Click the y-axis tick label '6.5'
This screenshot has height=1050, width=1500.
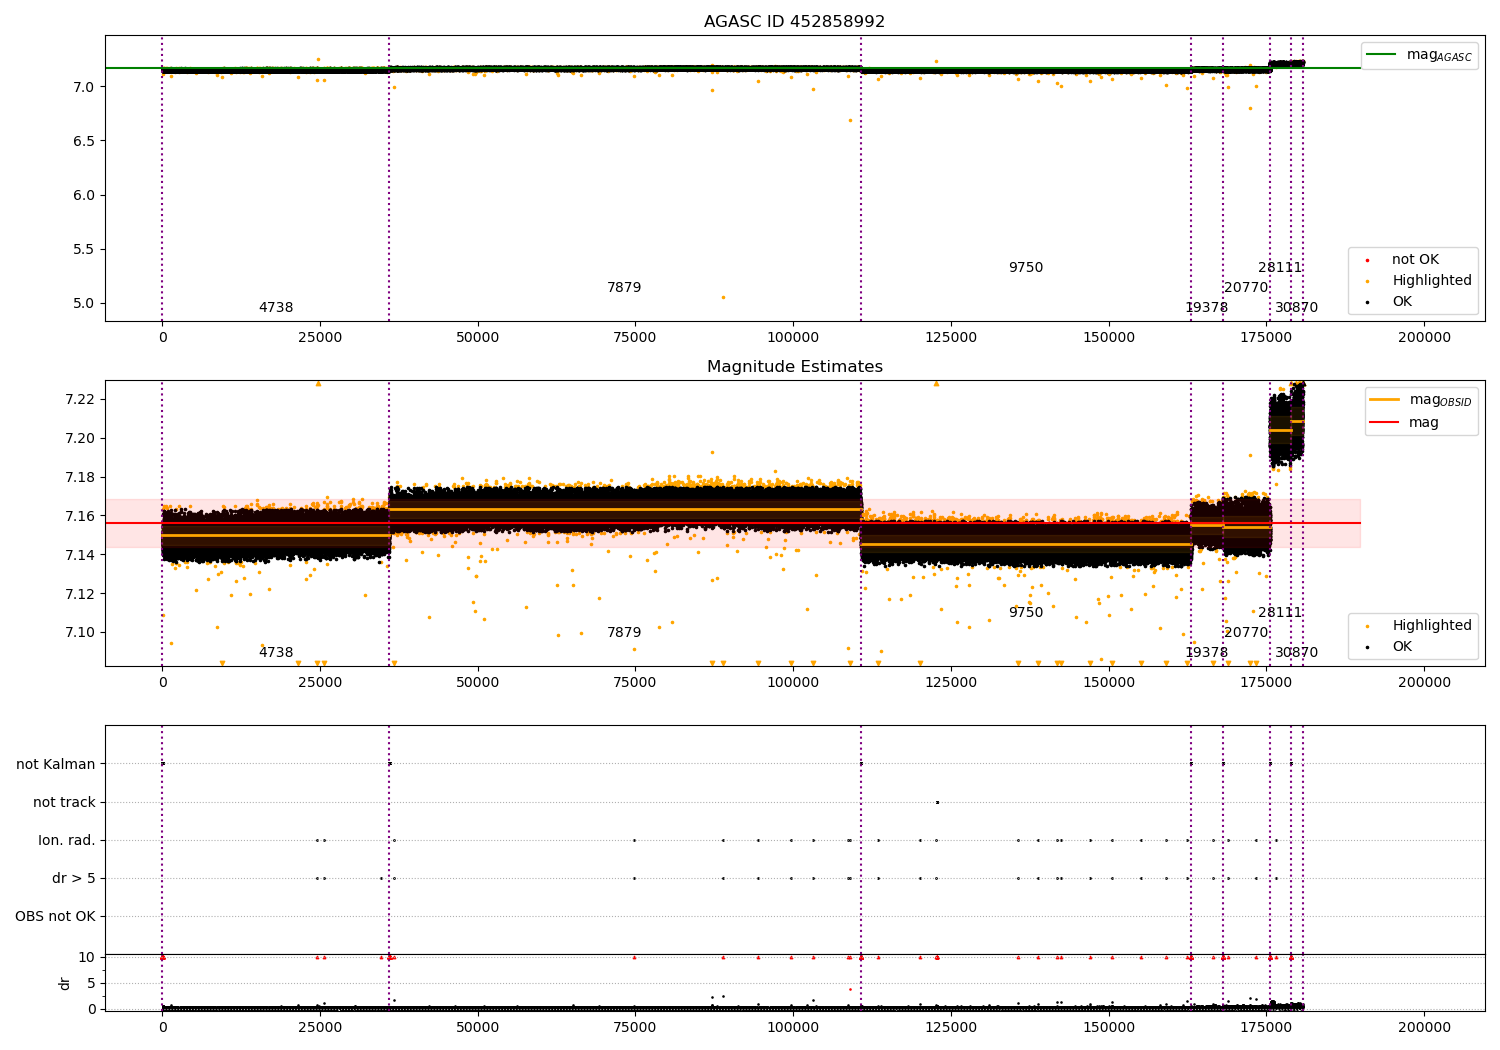click(83, 141)
